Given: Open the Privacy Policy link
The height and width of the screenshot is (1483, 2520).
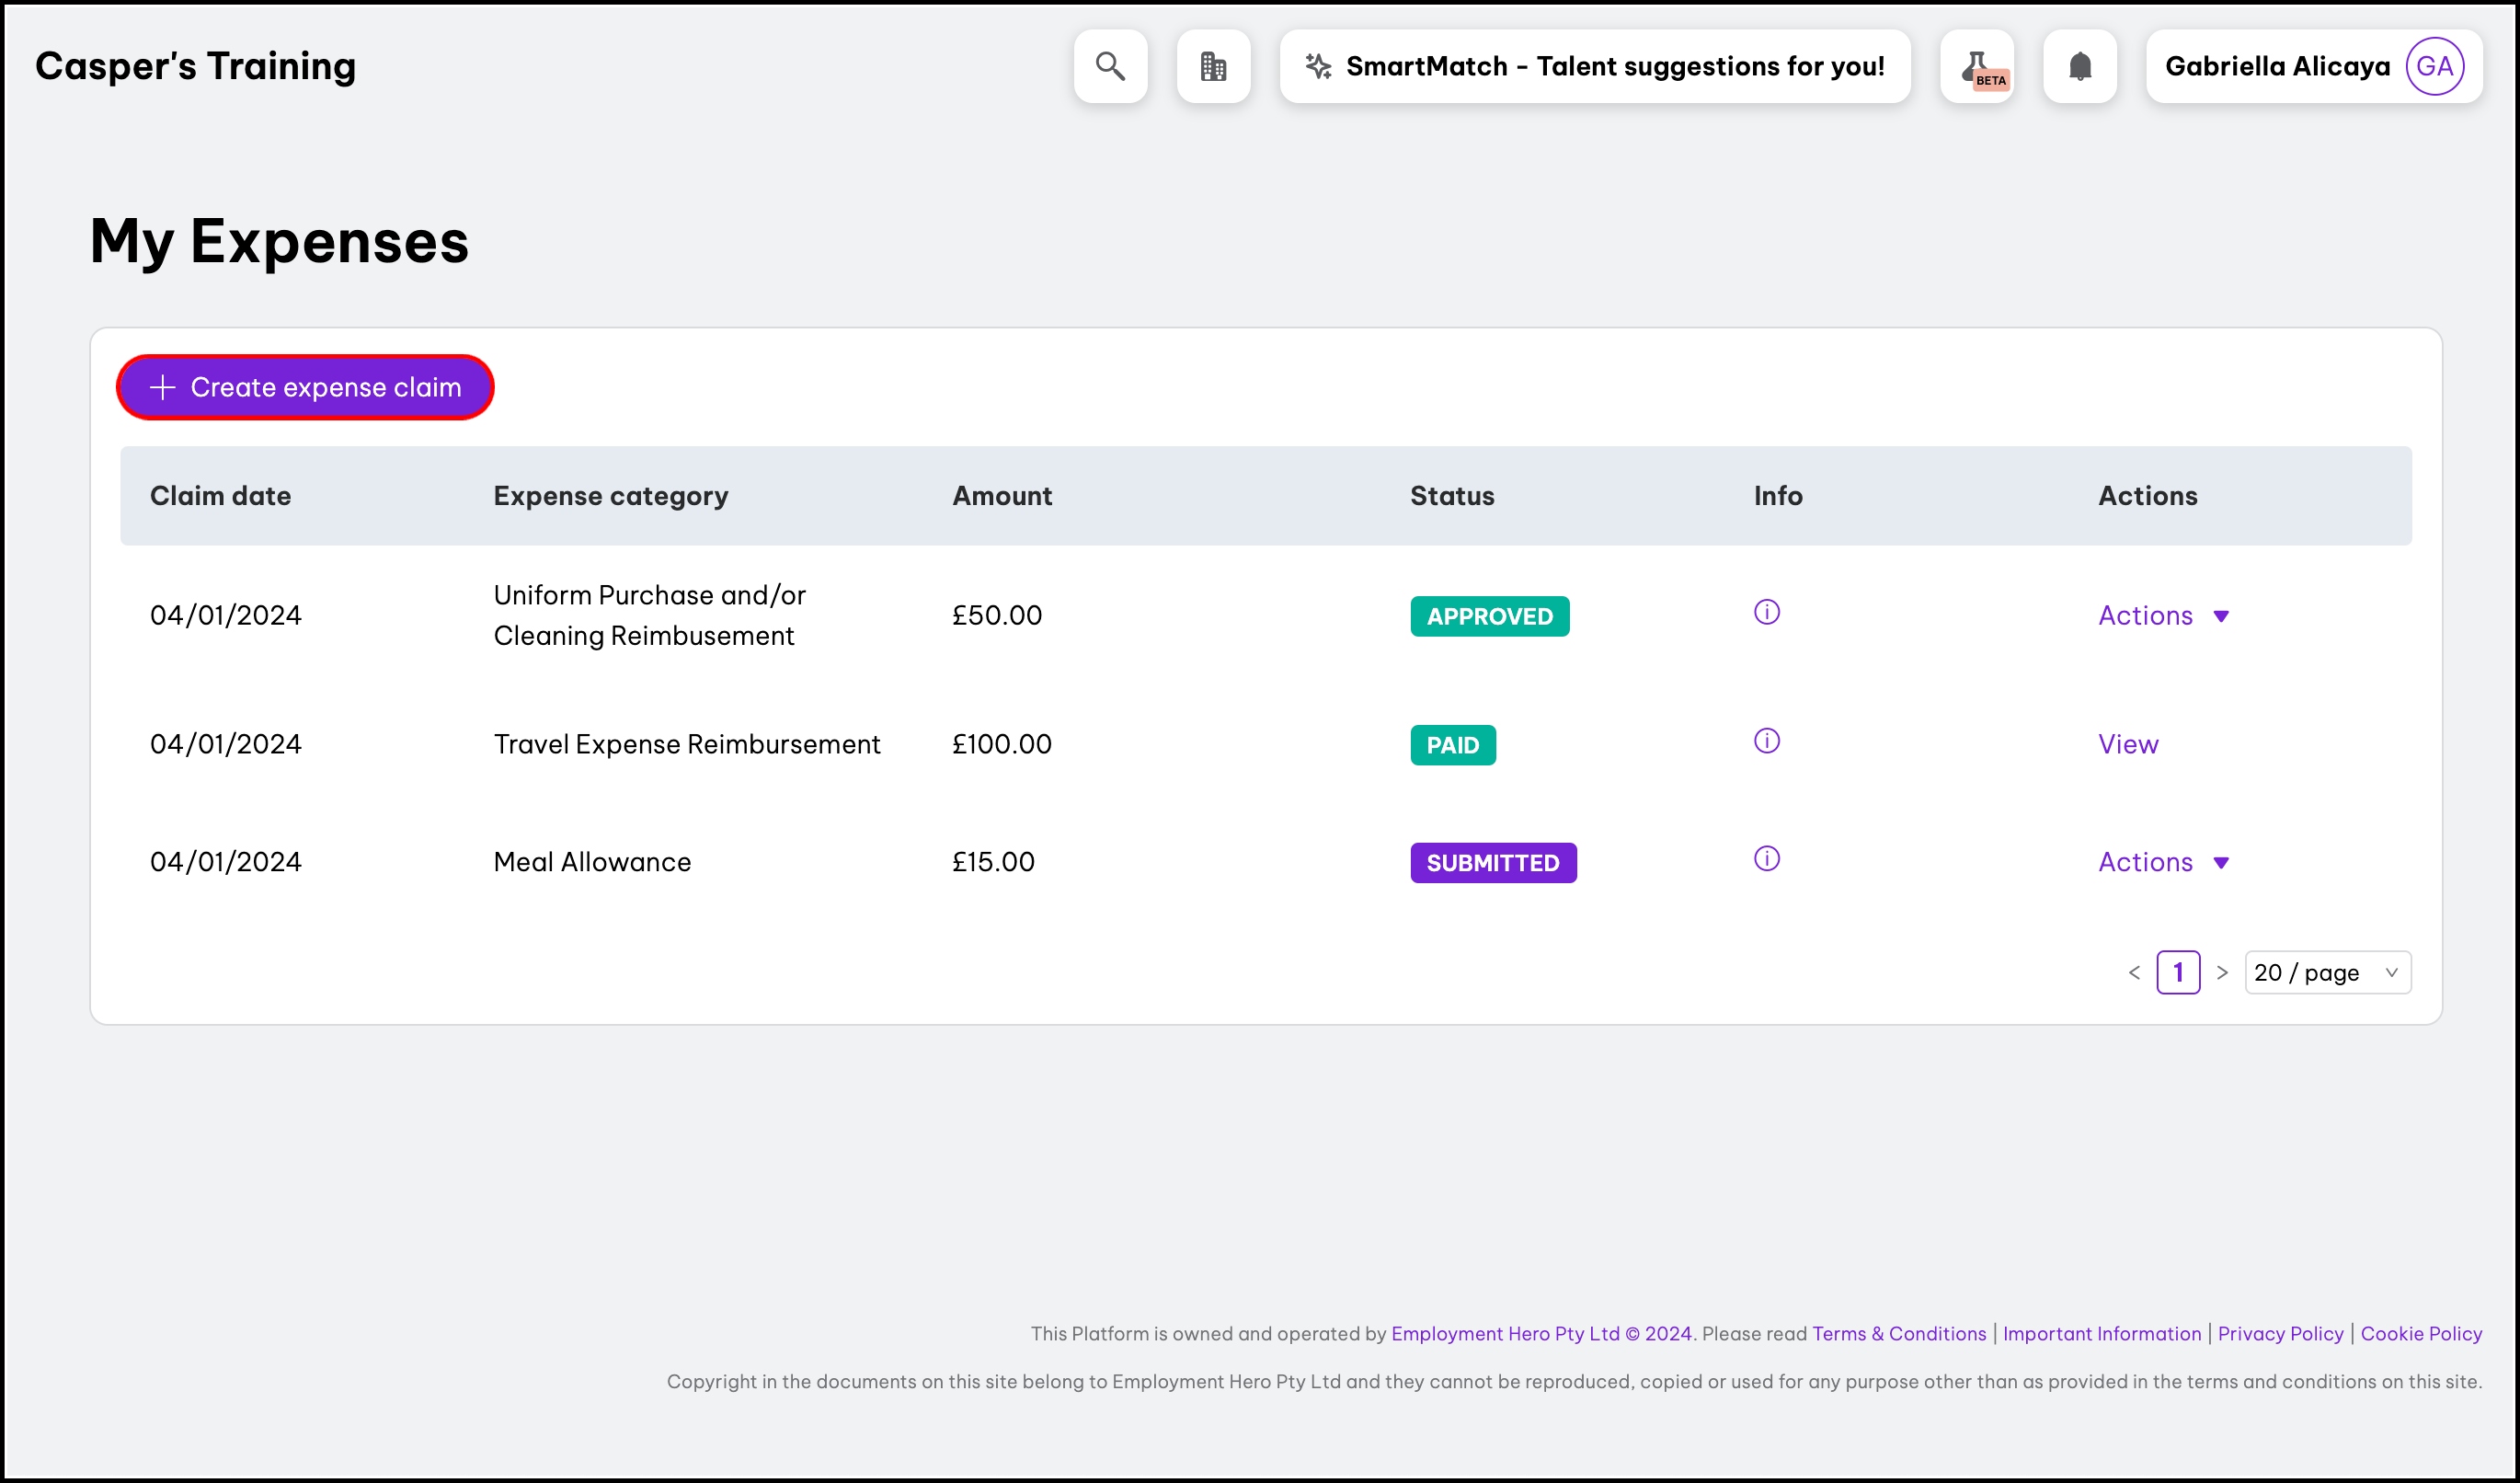Looking at the screenshot, I should [x=2280, y=1334].
